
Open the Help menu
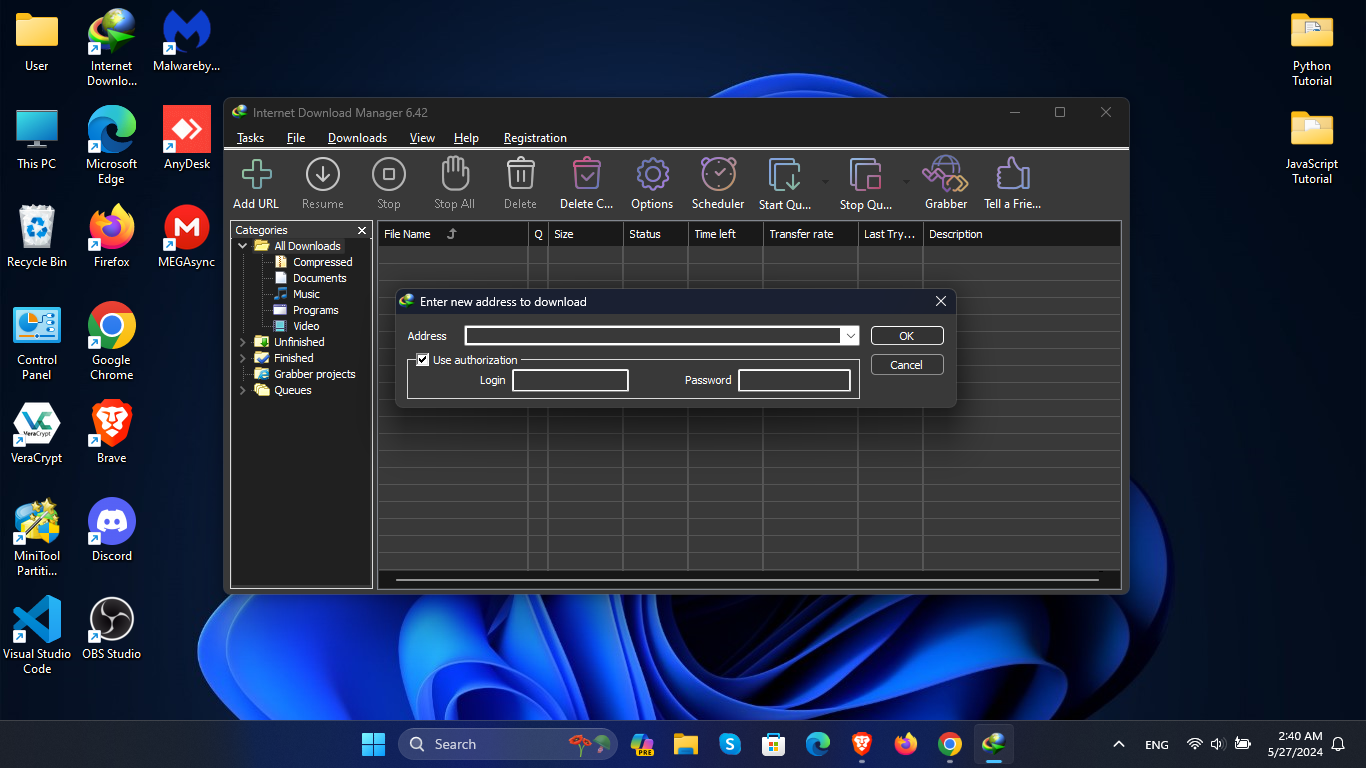[466, 138]
